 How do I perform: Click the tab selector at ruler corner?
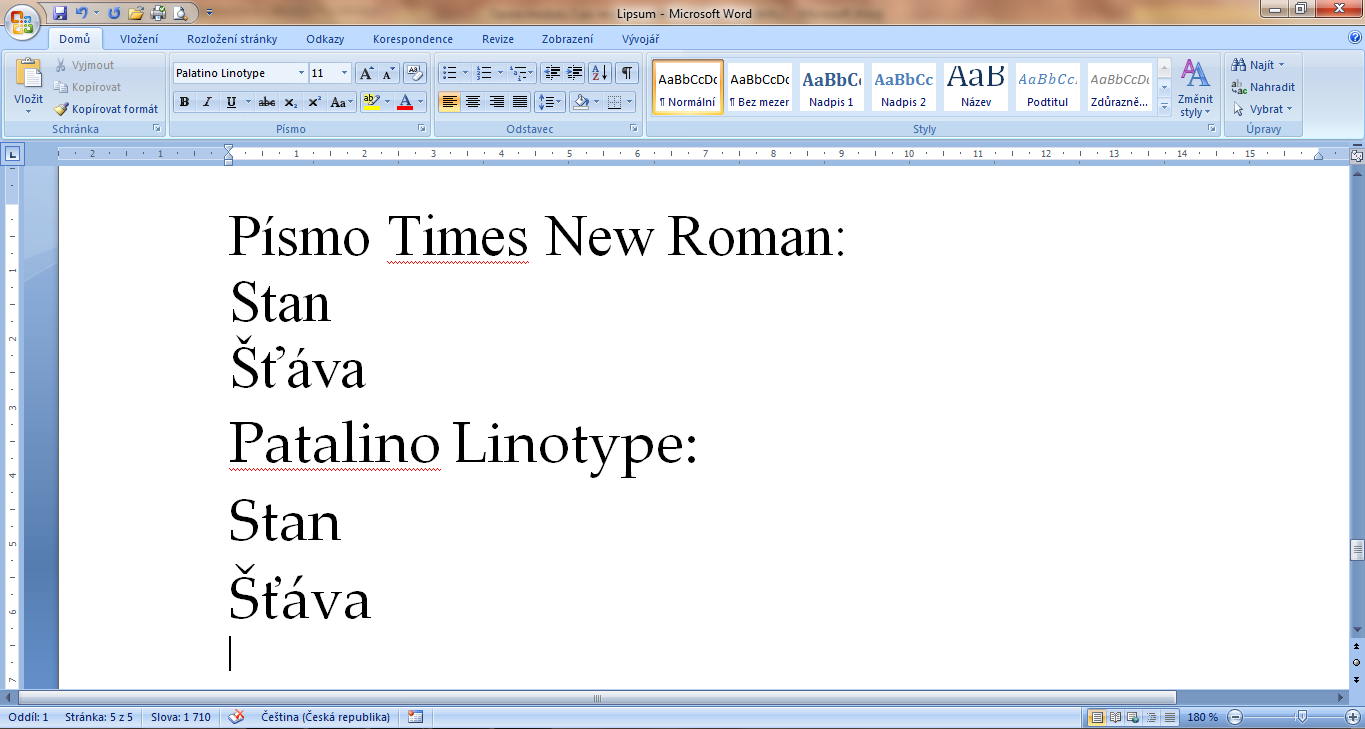[x=12, y=155]
